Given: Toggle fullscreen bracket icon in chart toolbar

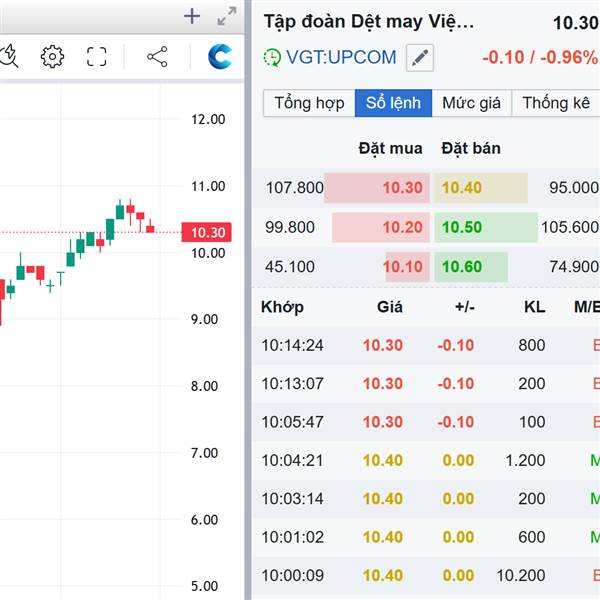Looking at the screenshot, I should pyautogui.click(x=96, y=57).
